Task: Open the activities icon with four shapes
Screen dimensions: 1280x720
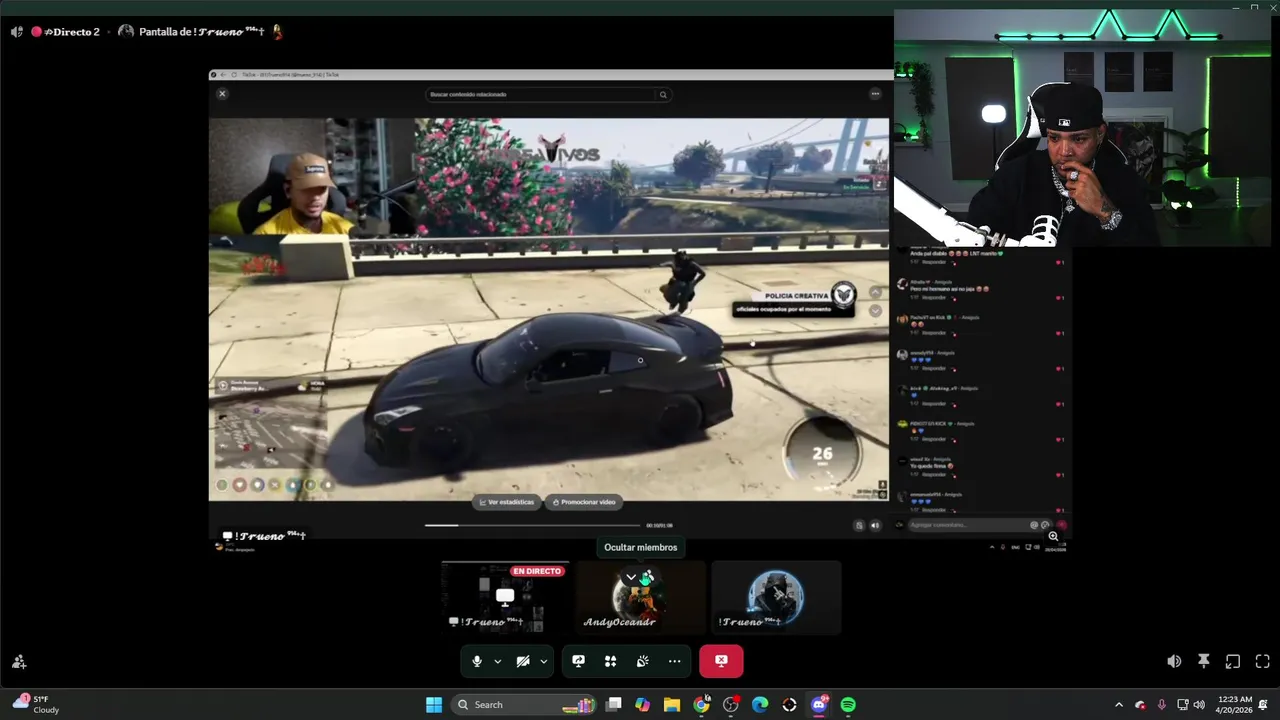Action: (x=610, y=661)
